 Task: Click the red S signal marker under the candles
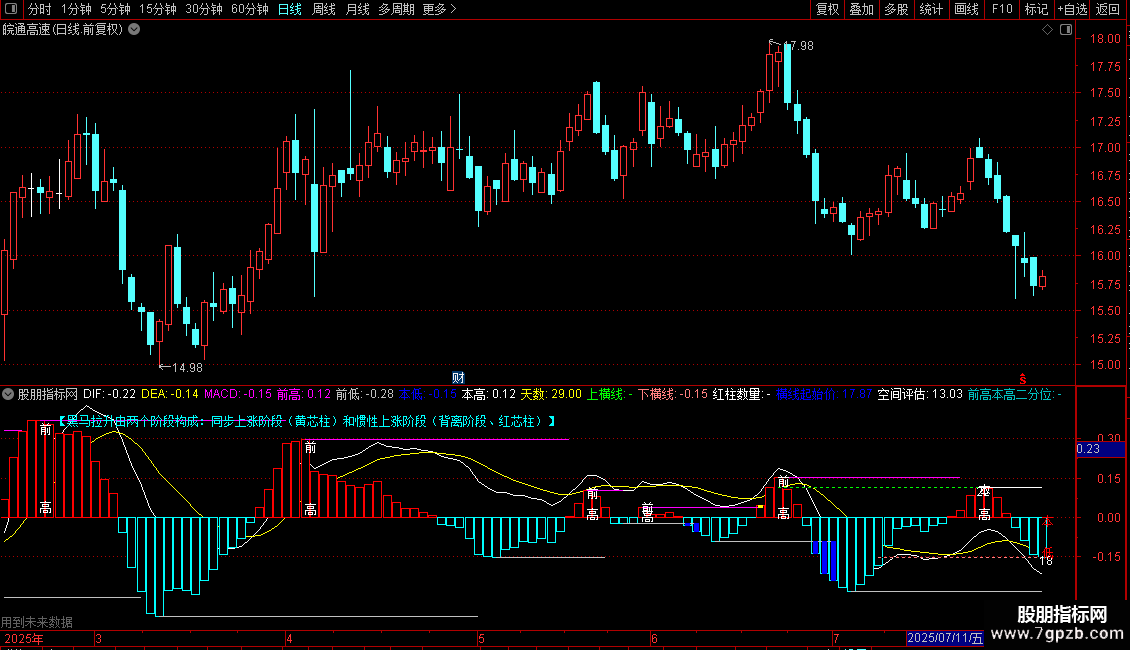[1023, 379]
